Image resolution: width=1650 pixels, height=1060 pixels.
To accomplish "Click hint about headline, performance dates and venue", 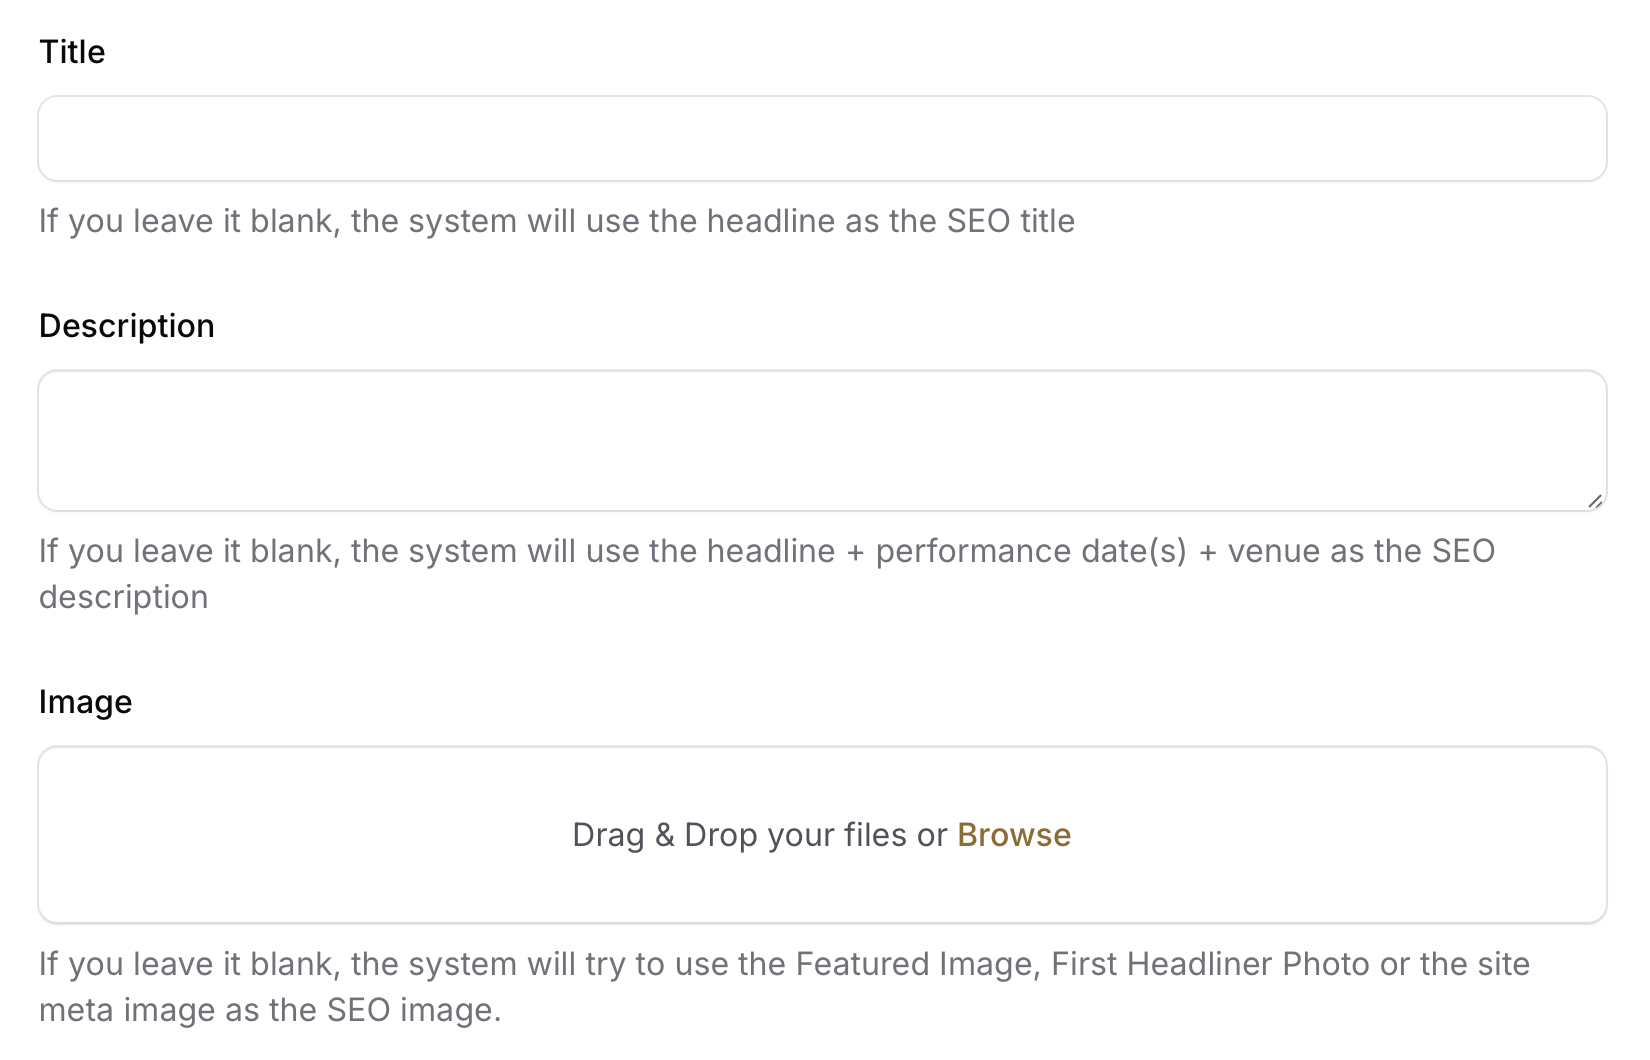I will click(767, 574).
